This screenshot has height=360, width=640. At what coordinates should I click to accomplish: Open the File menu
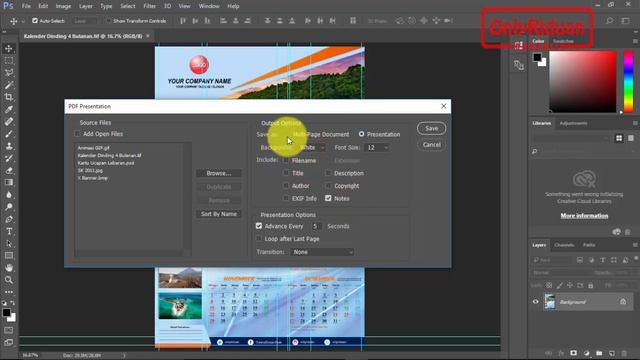pyautogui.click(x=26, y=6)
